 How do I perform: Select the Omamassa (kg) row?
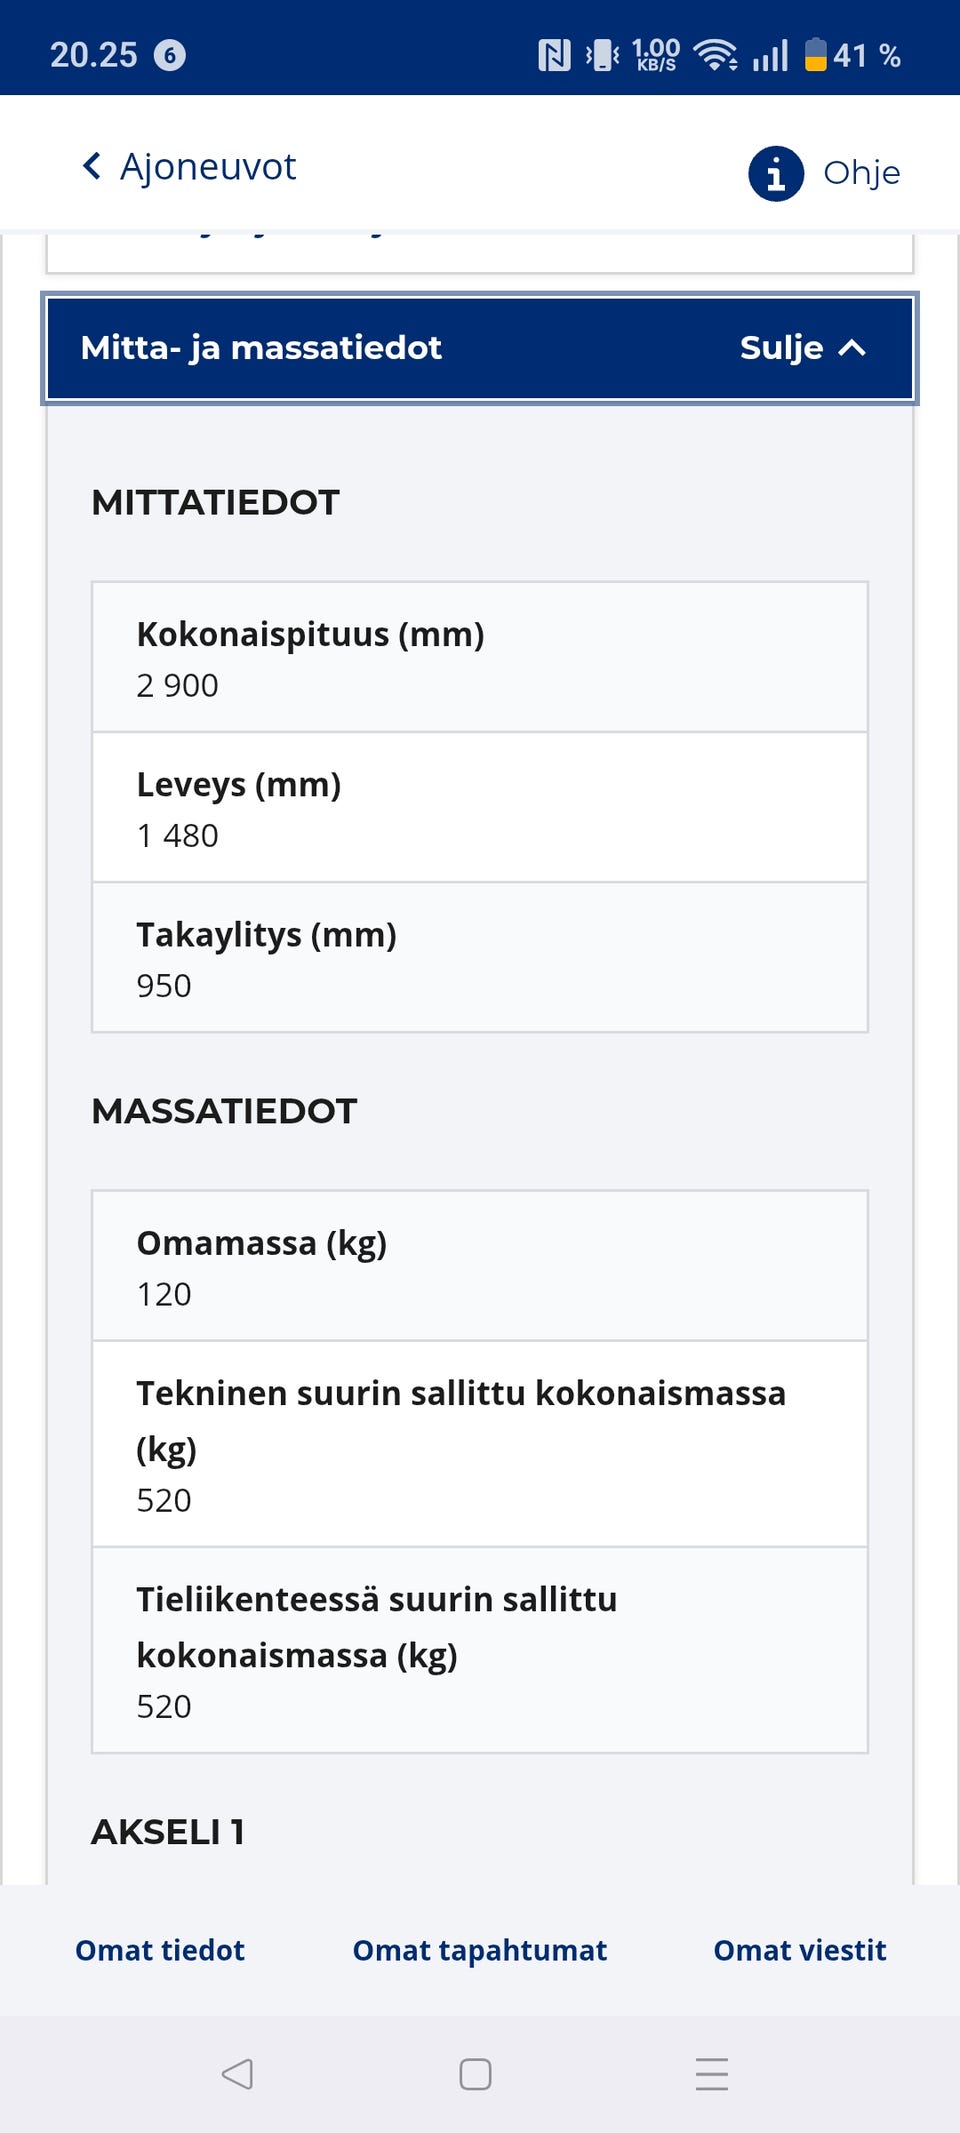(x=480, y=1266)
